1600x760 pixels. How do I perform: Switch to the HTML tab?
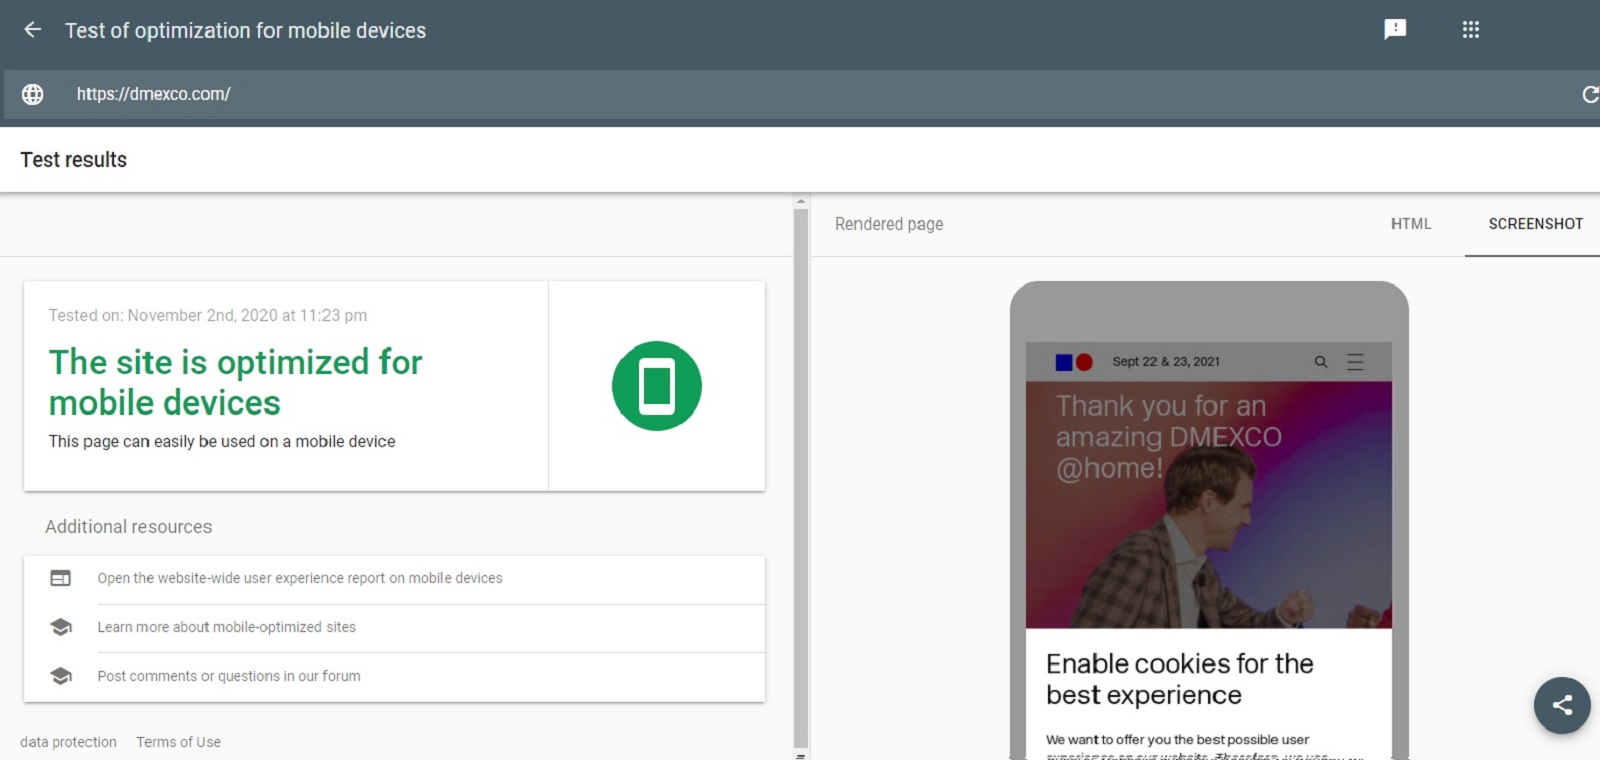click(x=1410, y=224)
